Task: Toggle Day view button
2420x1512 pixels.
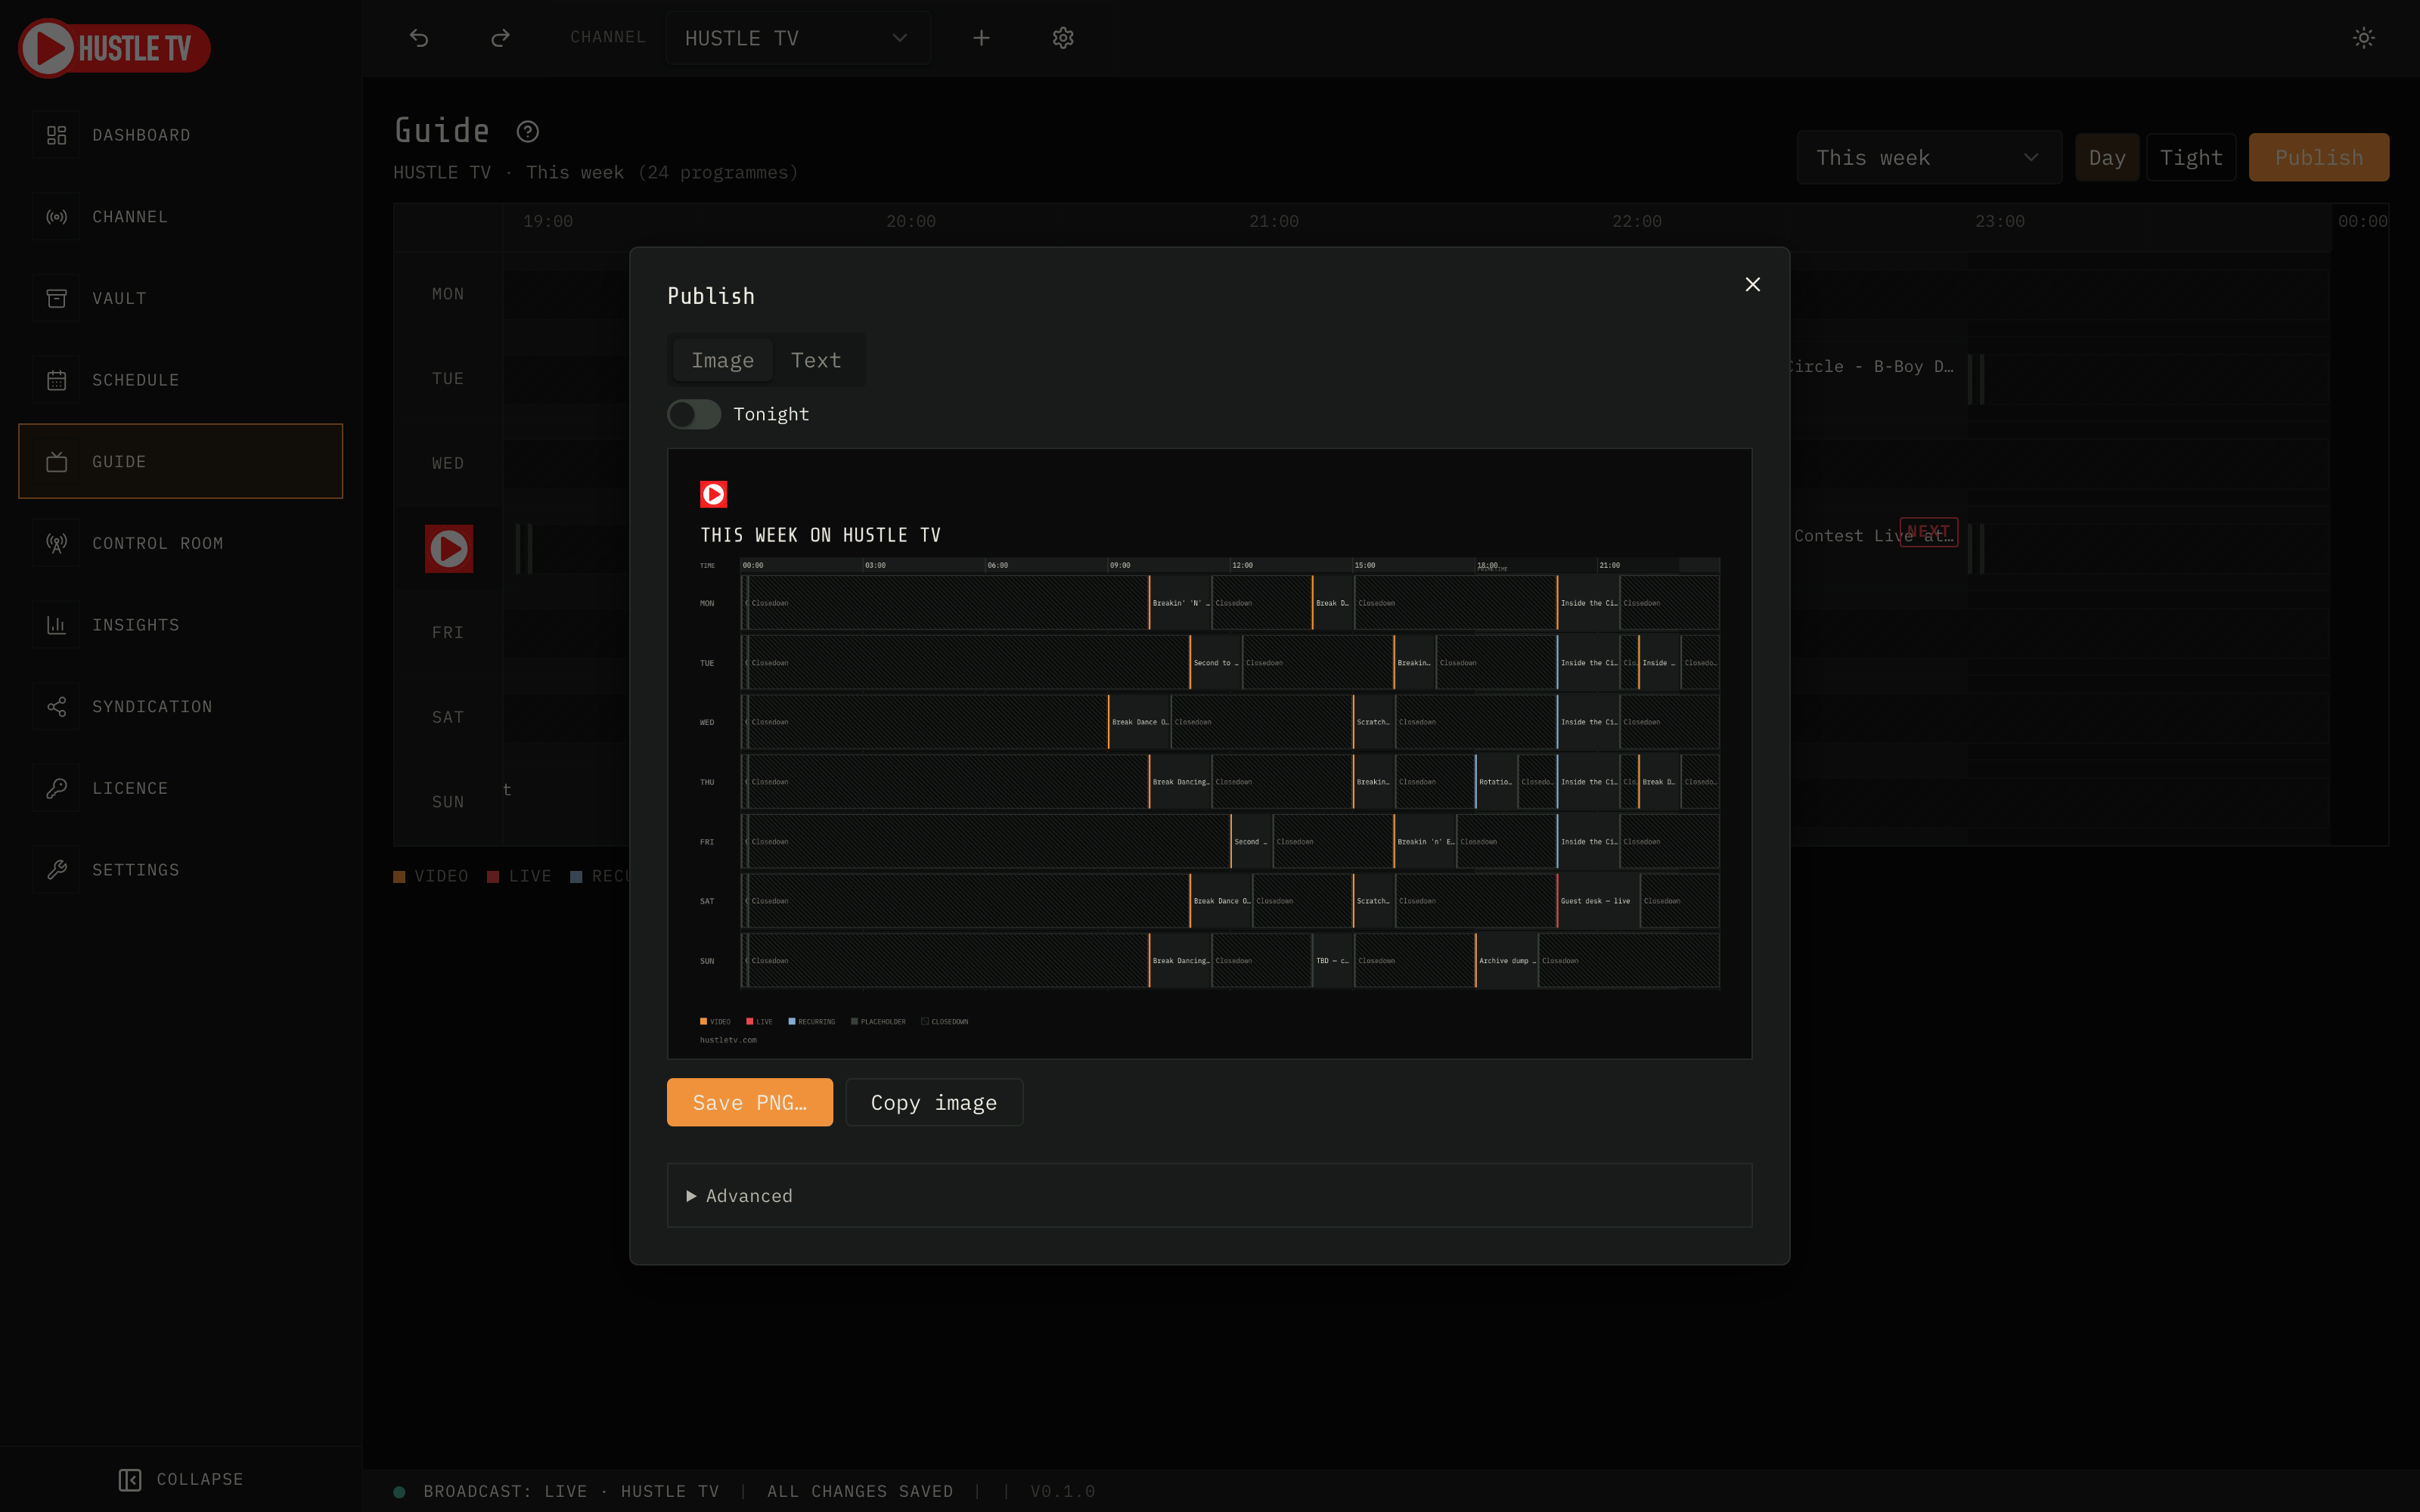Action: [2107, 157]
